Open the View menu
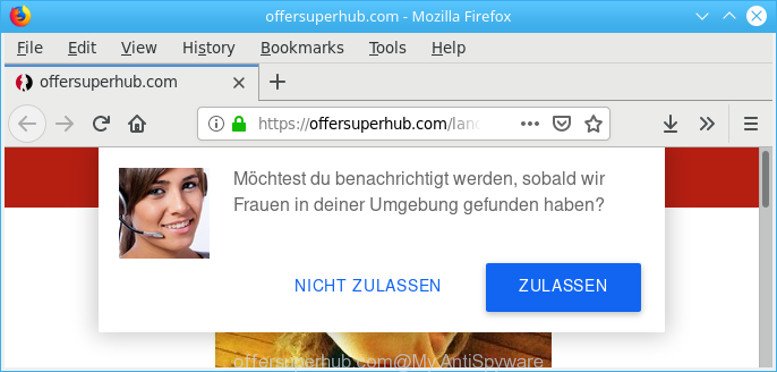Viewport: 777px width, 372px height. pyautogui.click(x=139, y=48)
